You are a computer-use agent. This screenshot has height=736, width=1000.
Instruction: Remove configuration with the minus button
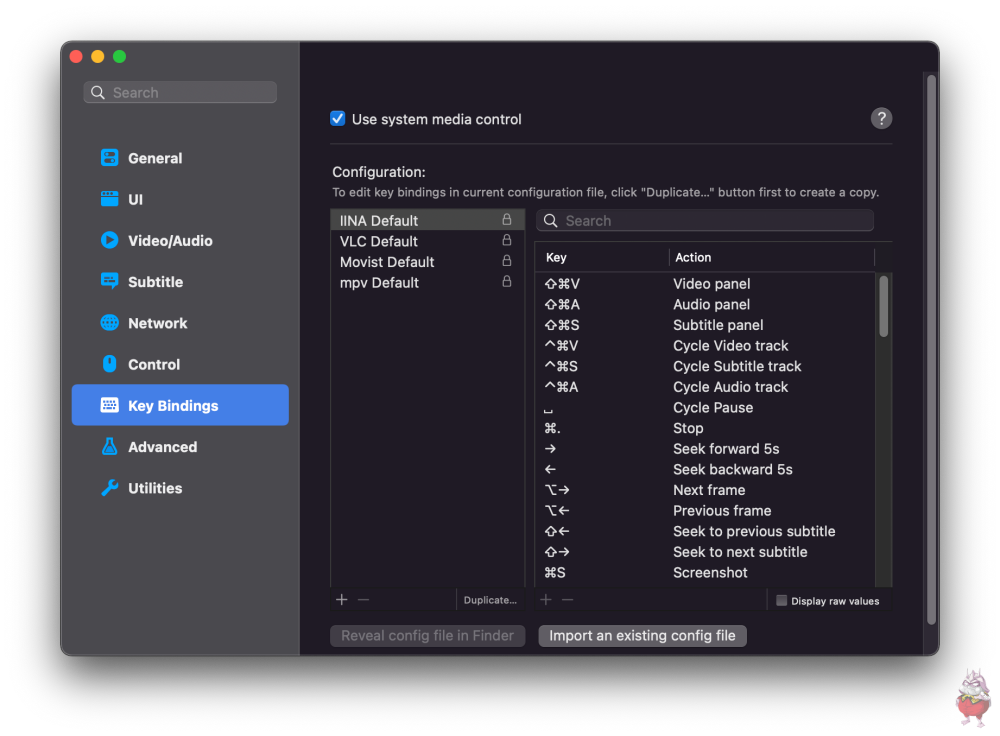coord(364,600)
